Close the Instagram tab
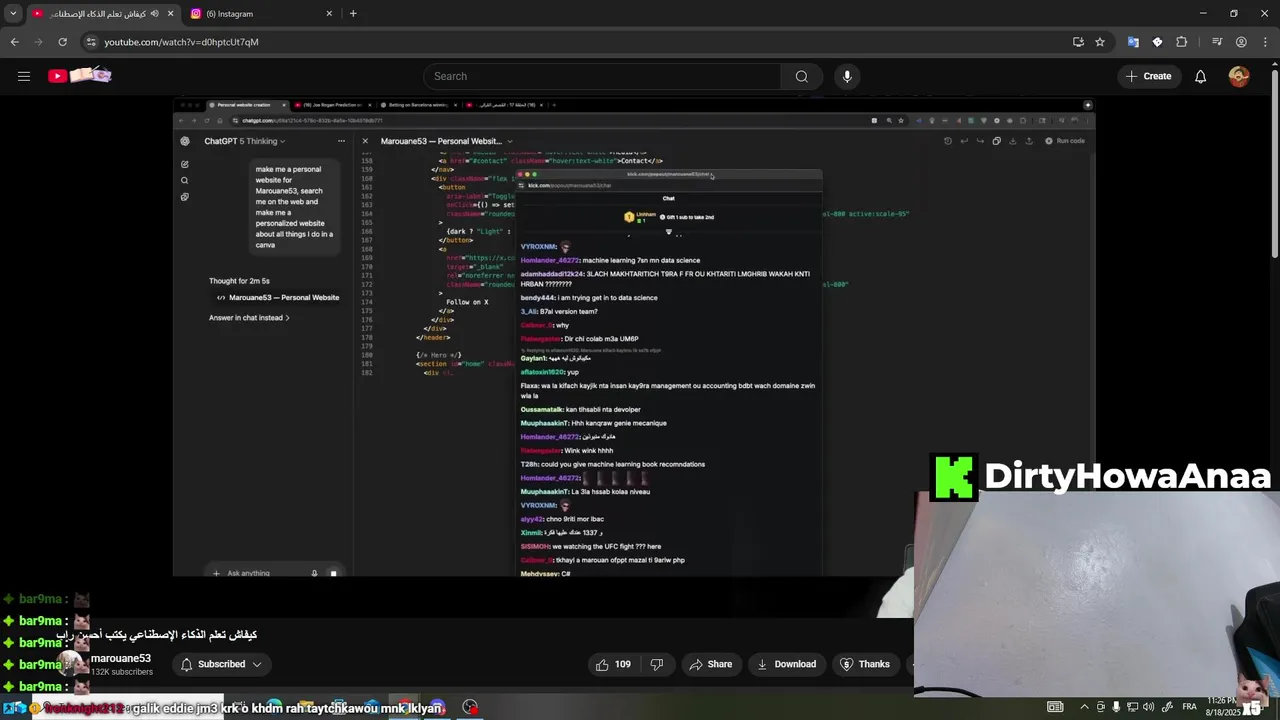Viewport: 1280px width, 720px height. pyautogui.click(x=329, y=14)
